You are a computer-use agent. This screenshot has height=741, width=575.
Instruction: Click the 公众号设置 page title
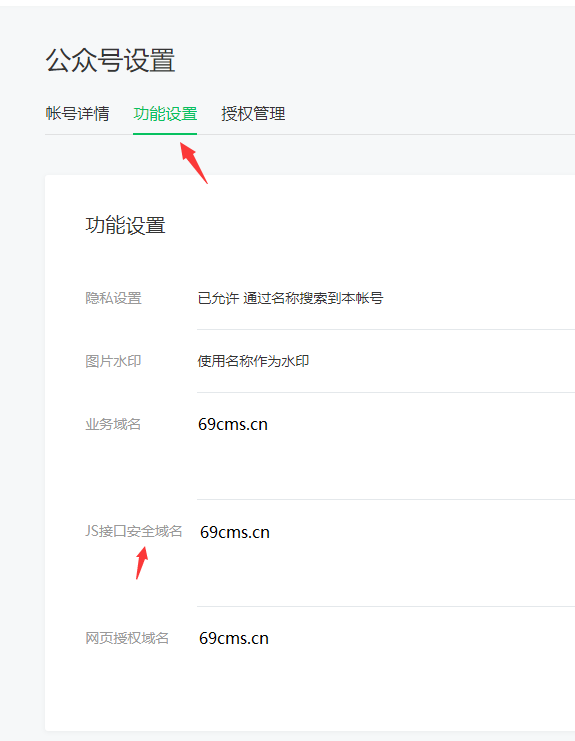(110, 60)
